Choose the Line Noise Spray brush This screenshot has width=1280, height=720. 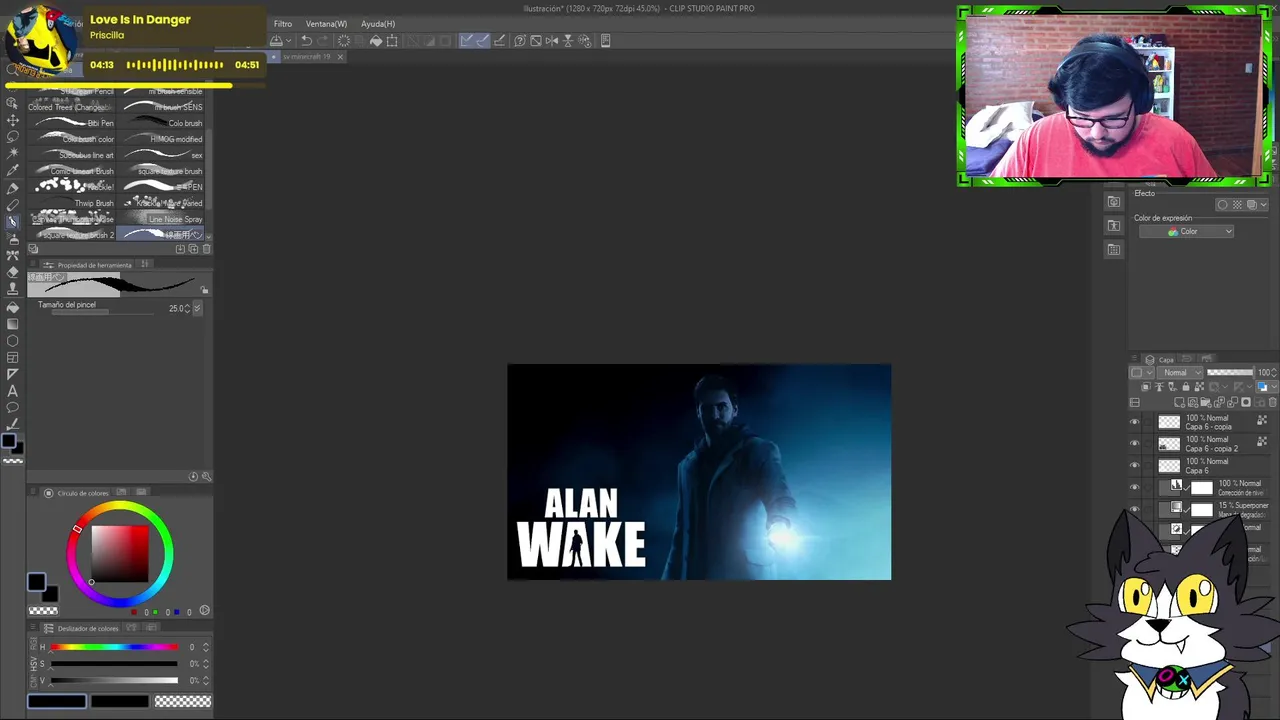(162, 219)
